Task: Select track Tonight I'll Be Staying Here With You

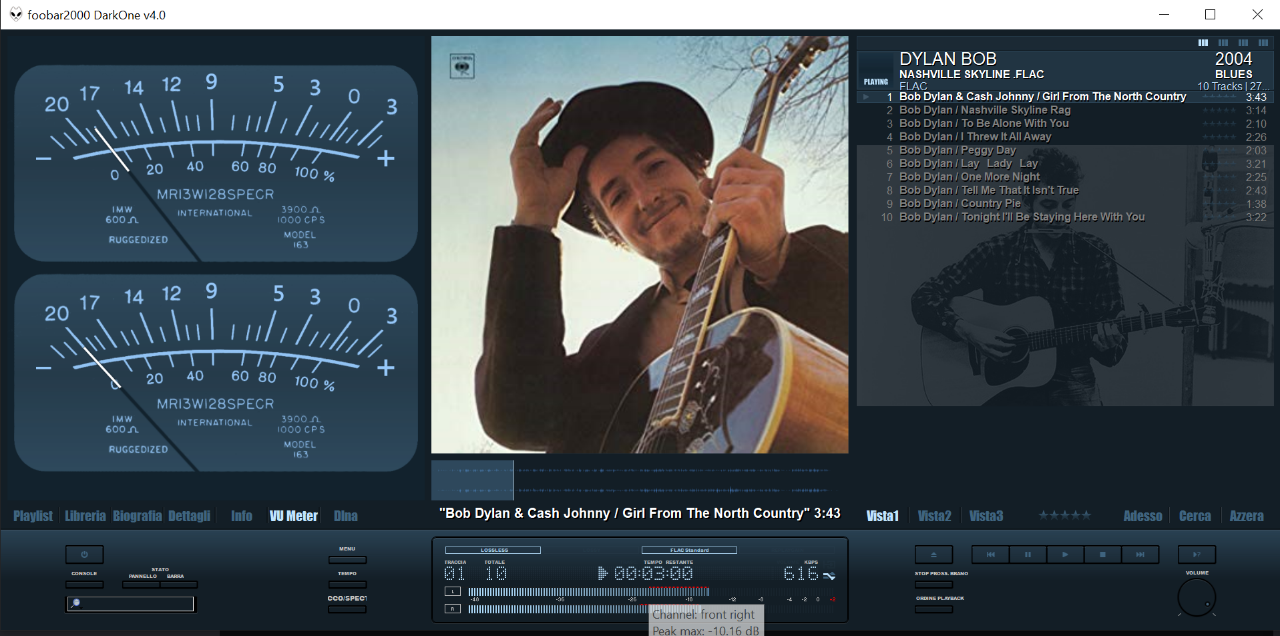Action: pos(1065,217)
